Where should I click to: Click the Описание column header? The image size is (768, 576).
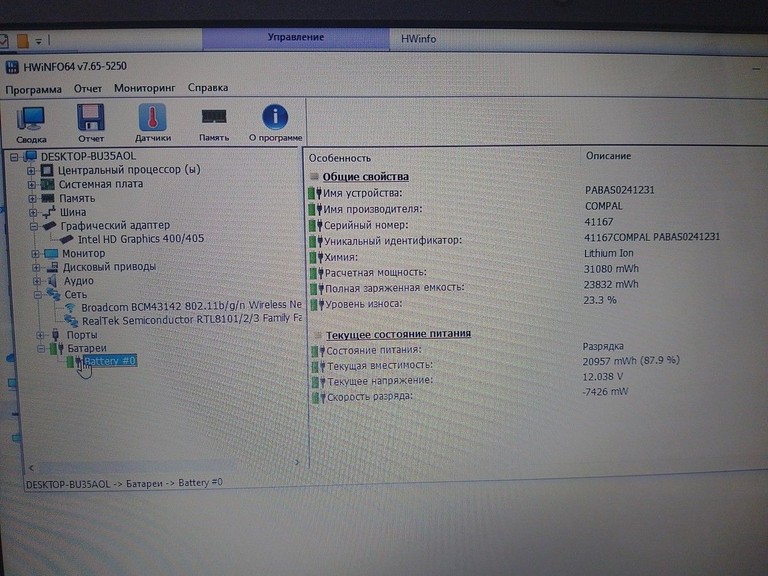coord(608,156)
